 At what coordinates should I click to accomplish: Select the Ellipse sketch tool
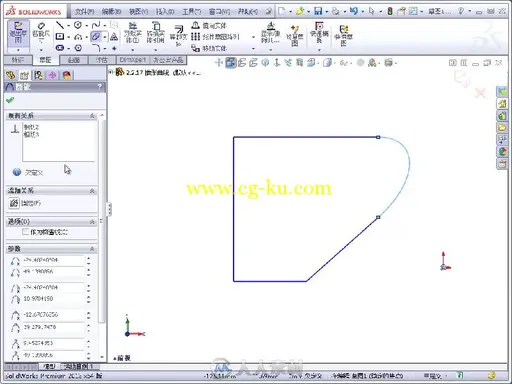(x=96, y=36)
